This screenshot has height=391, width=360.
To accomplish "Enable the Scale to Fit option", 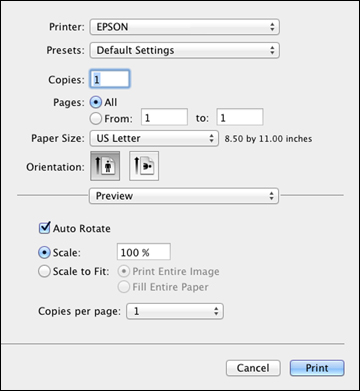I will [45, 271].
